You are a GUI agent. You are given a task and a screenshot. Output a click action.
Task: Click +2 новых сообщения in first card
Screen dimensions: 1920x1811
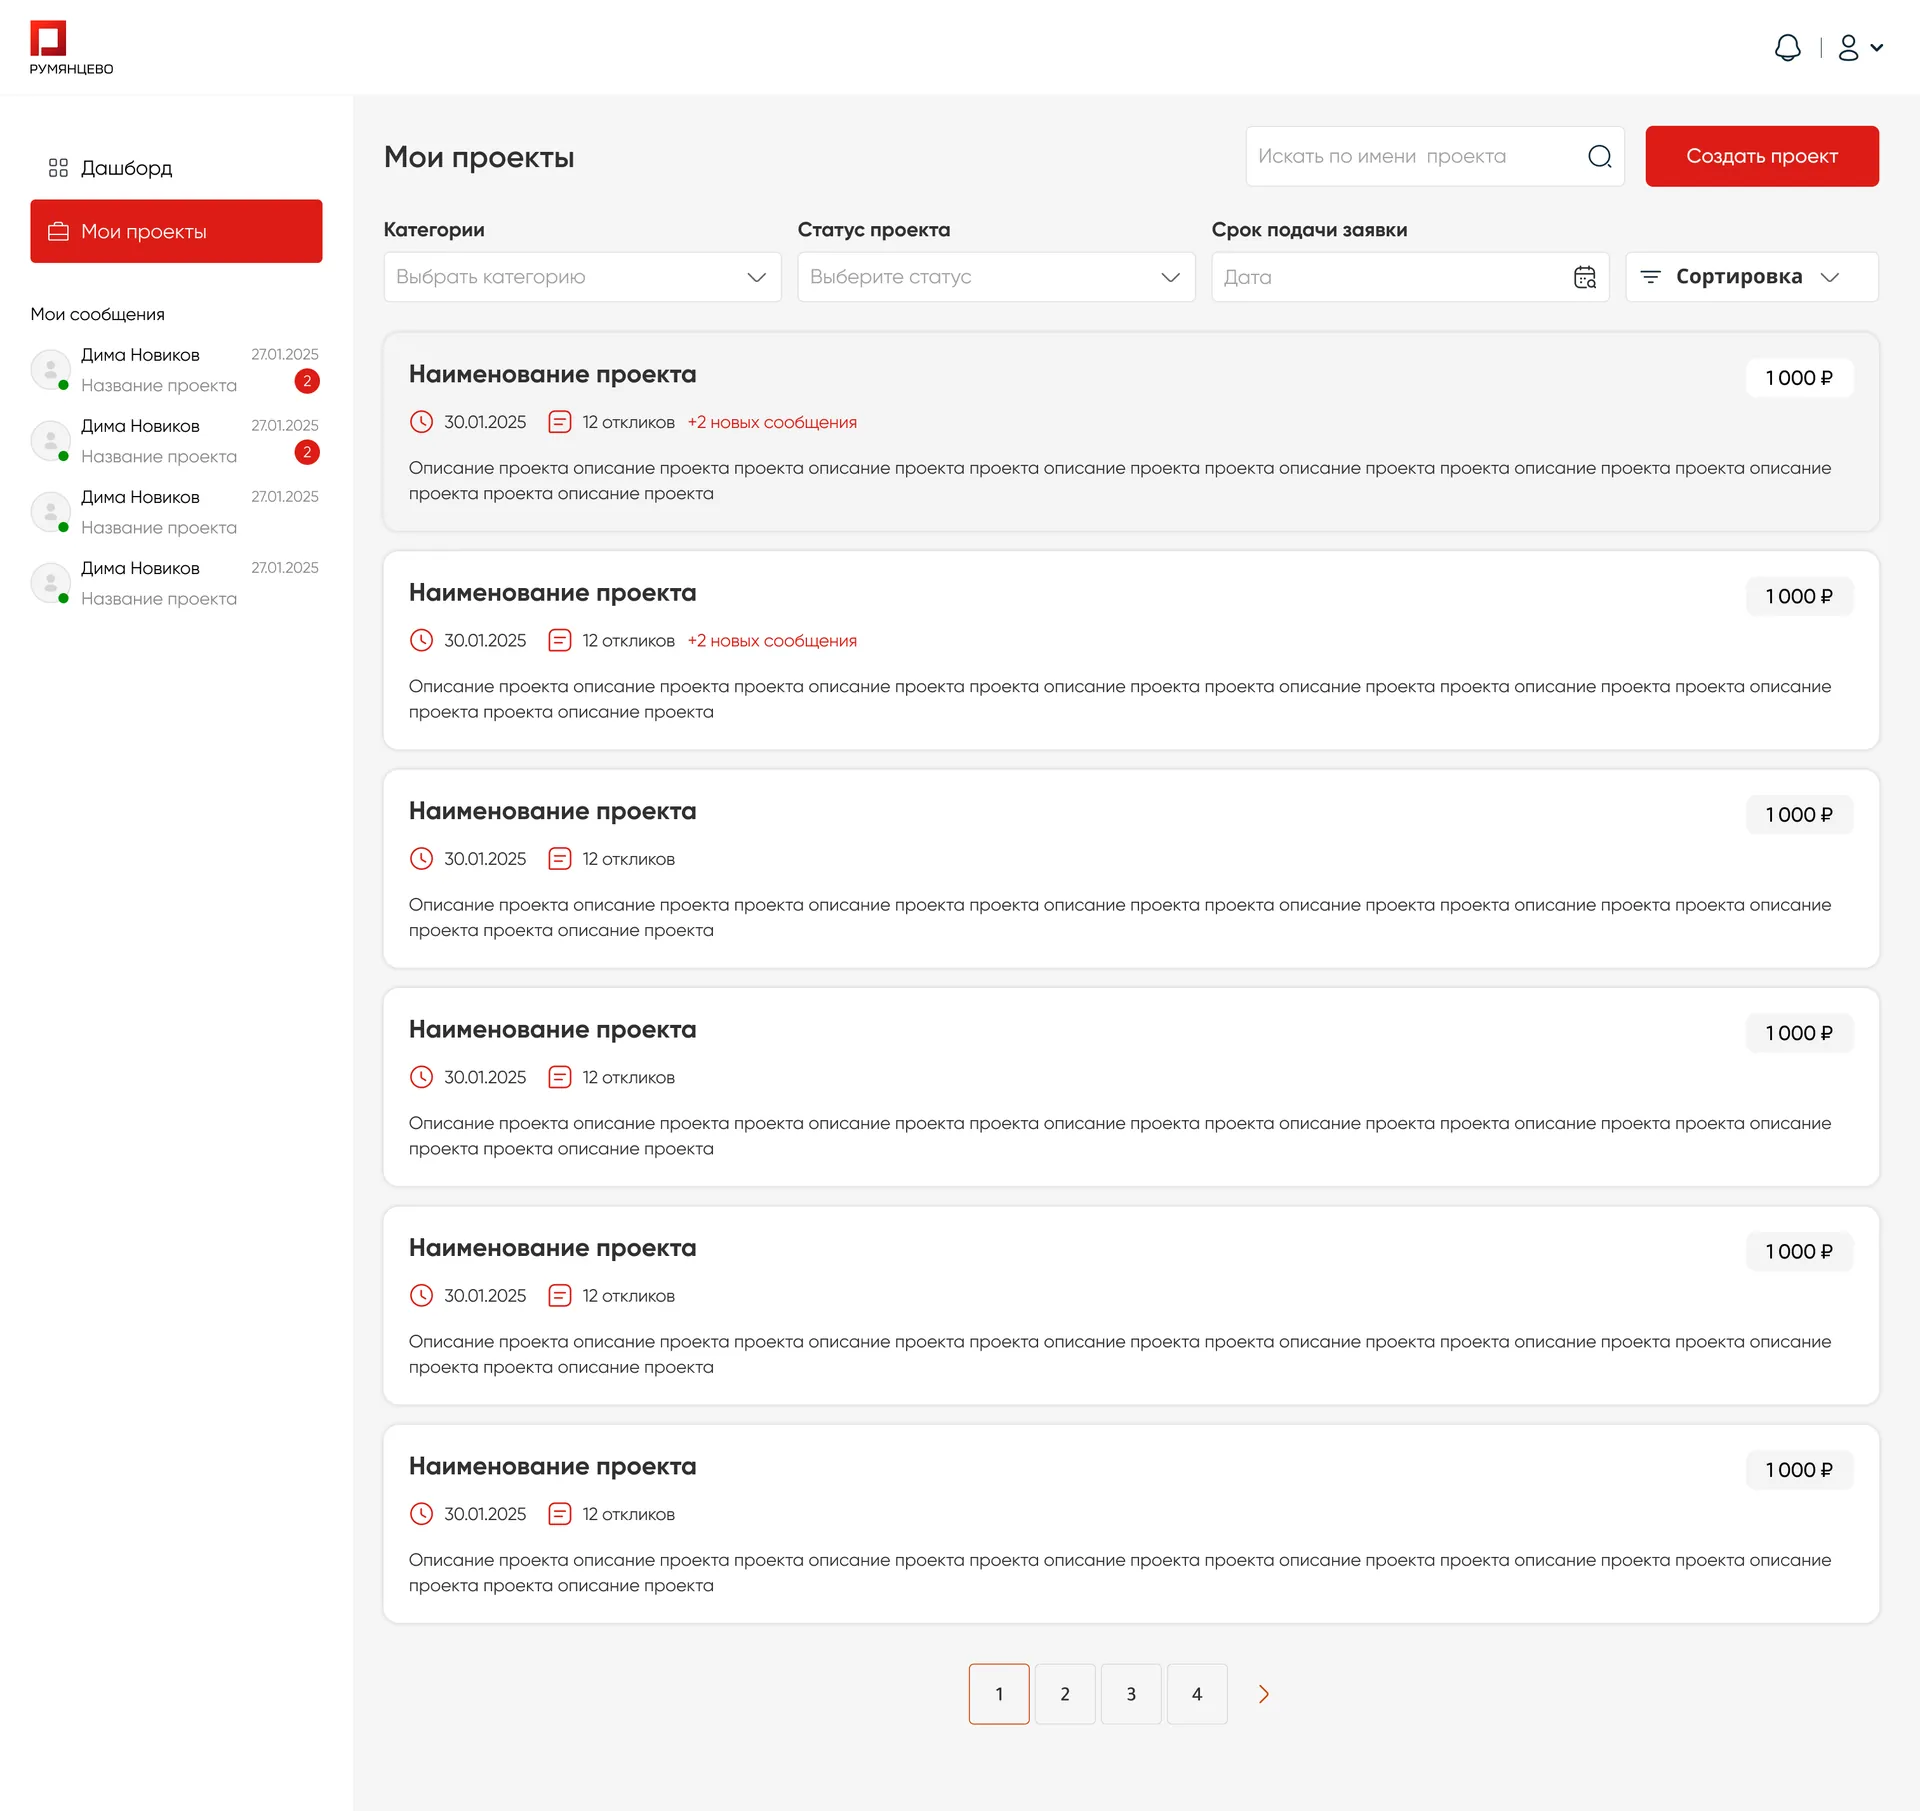point(772,422)
